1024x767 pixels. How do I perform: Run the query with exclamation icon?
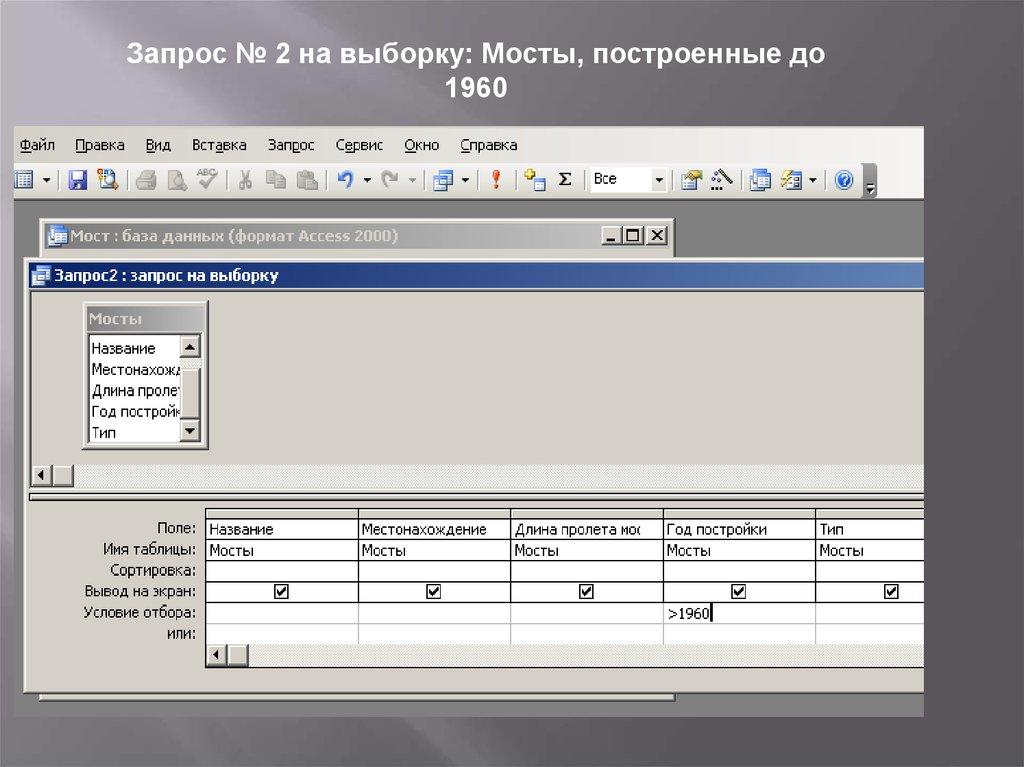(495, 180)
